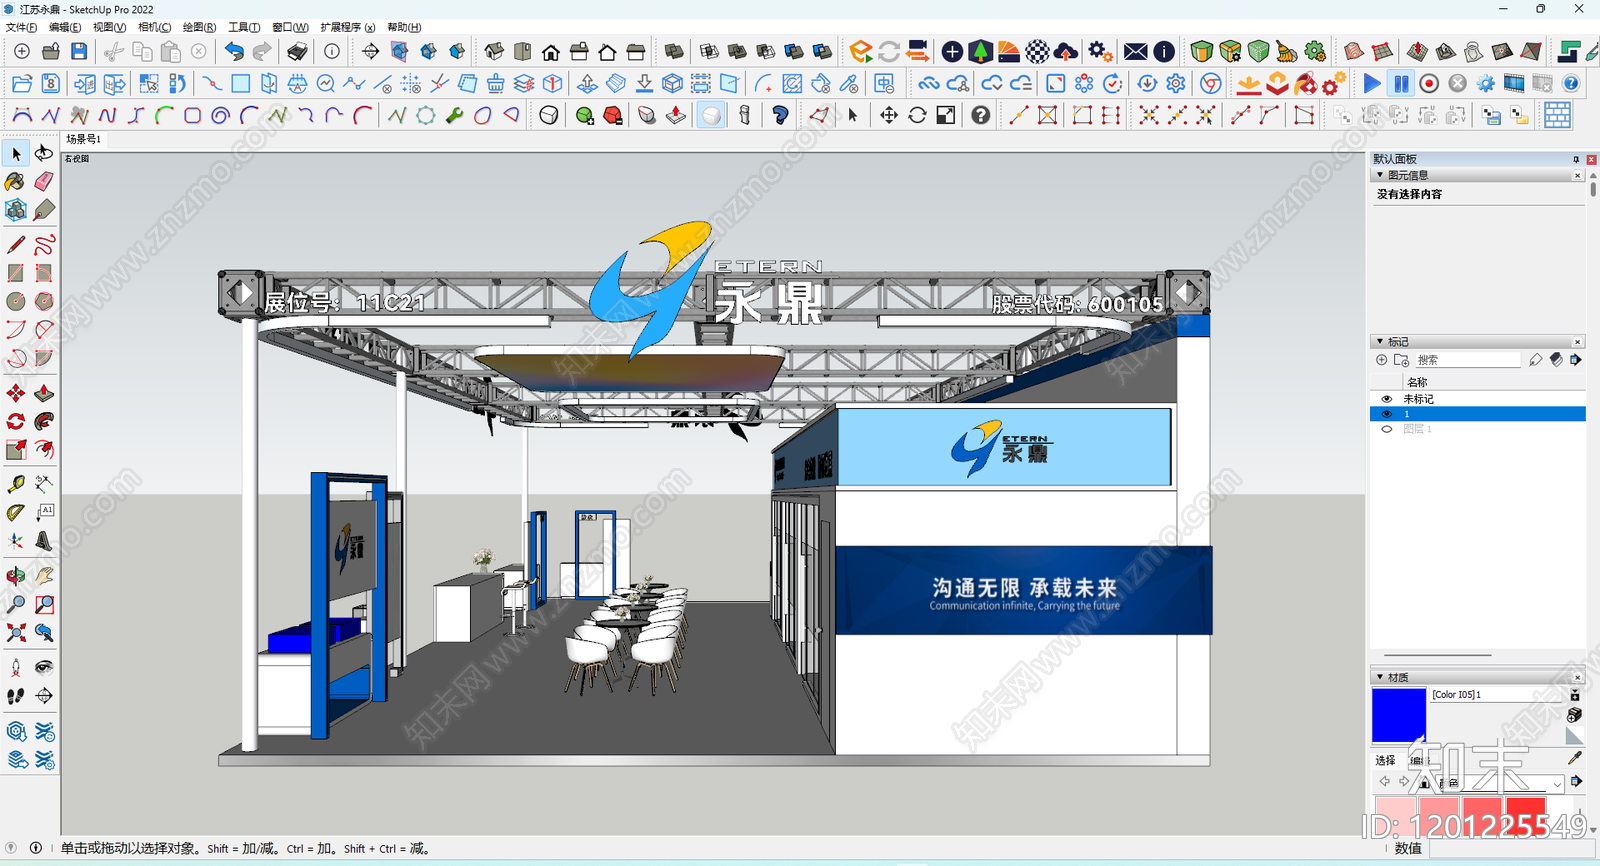Open the 编辑(E) menu

pos(65,27)
